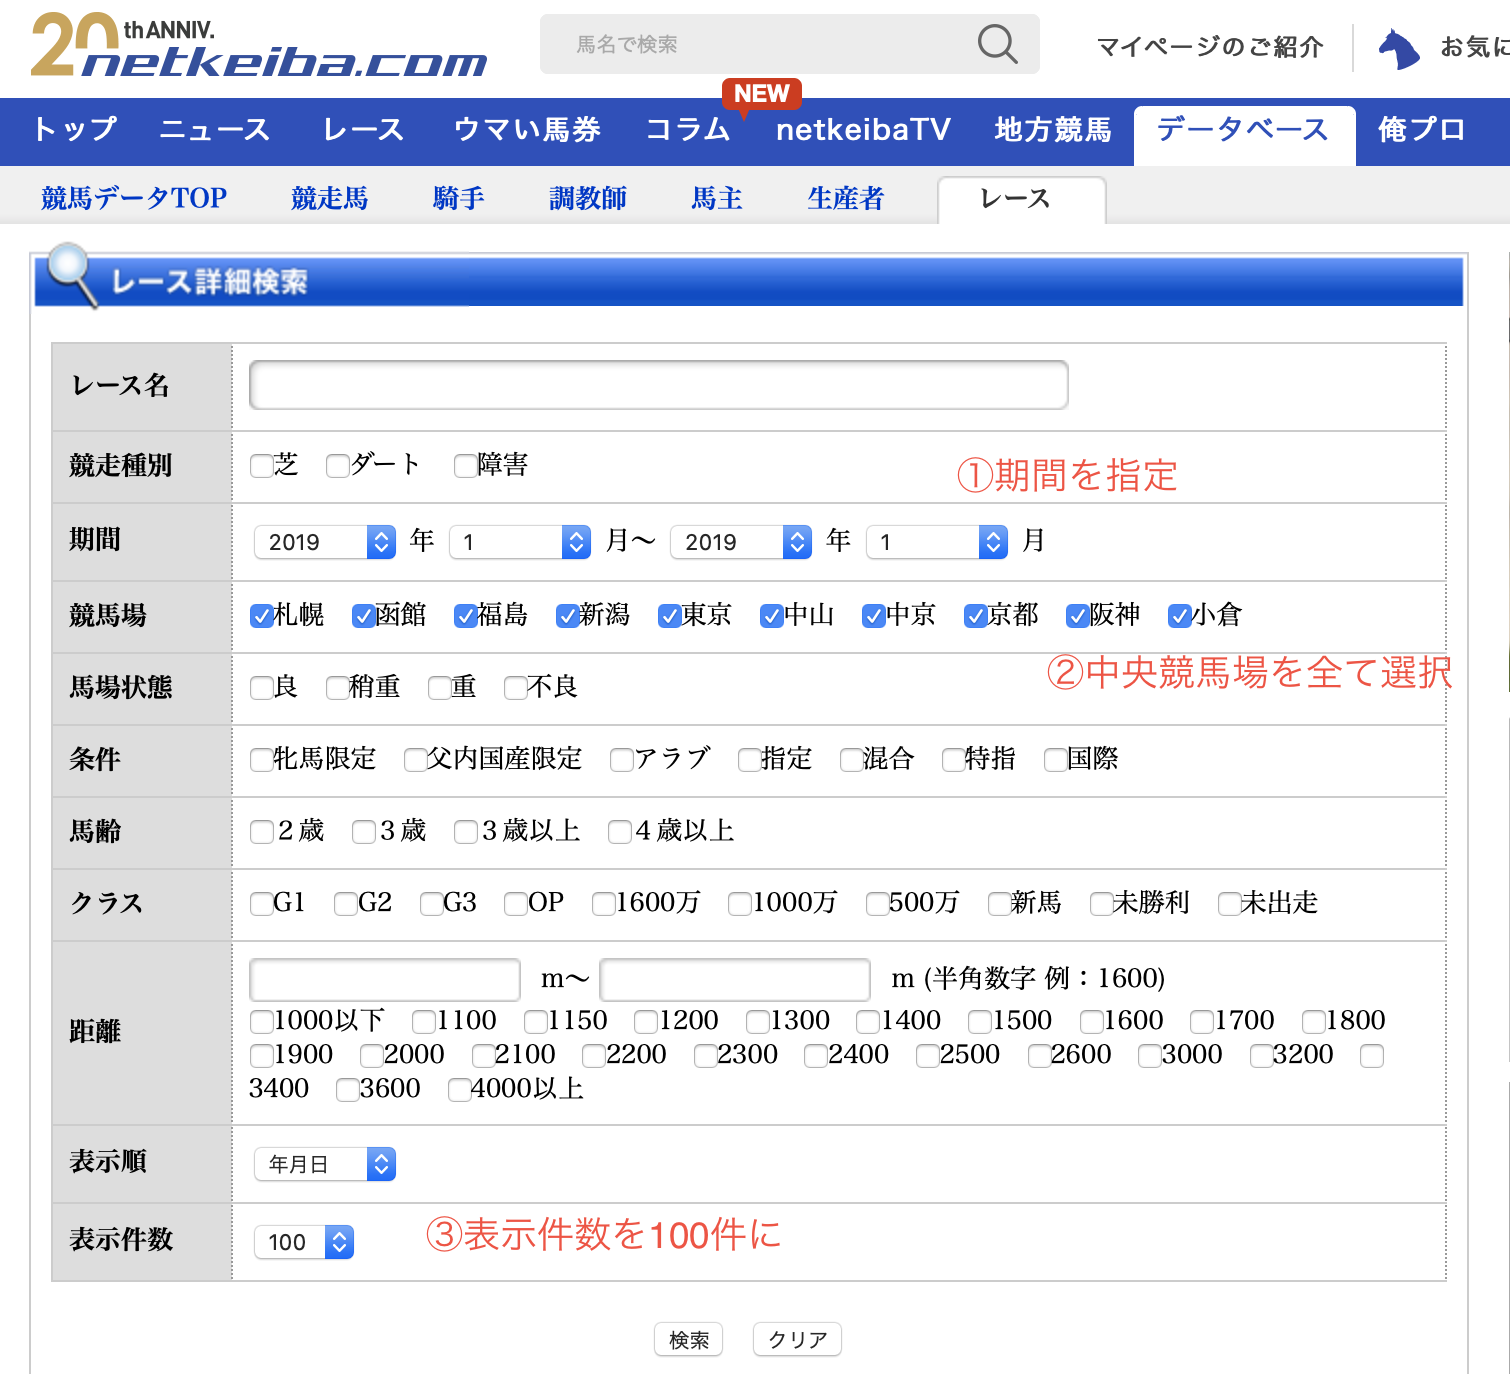
Task: Uncheck the 福島 racecourse checkbox
Action: [x=466, y=616]
